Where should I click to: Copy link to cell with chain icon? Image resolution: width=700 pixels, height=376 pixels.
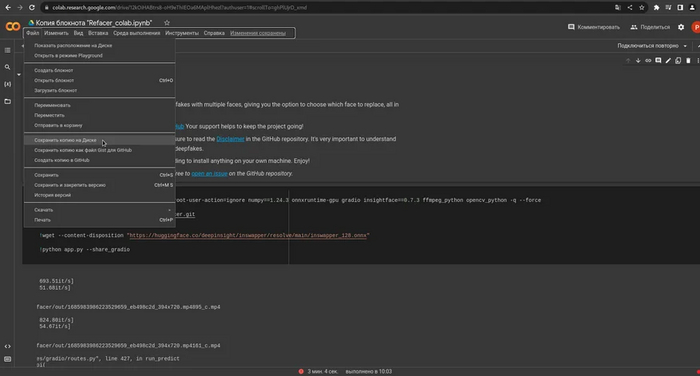click(648, 60)
